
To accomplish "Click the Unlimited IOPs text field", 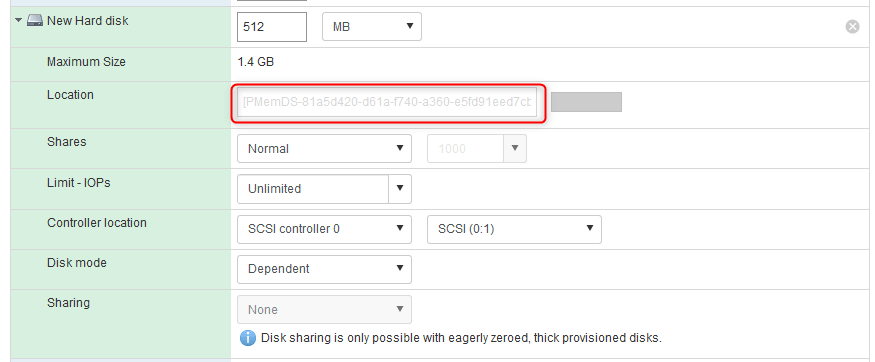I will (312, 189).
